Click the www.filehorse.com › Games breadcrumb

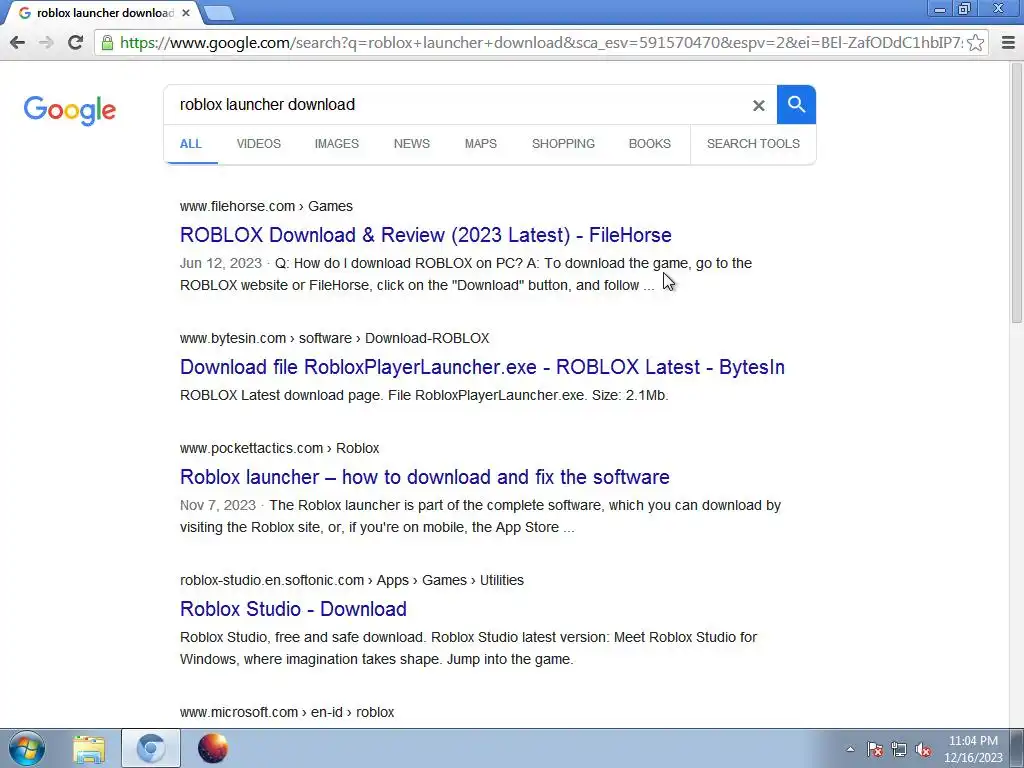click(266, 206)
